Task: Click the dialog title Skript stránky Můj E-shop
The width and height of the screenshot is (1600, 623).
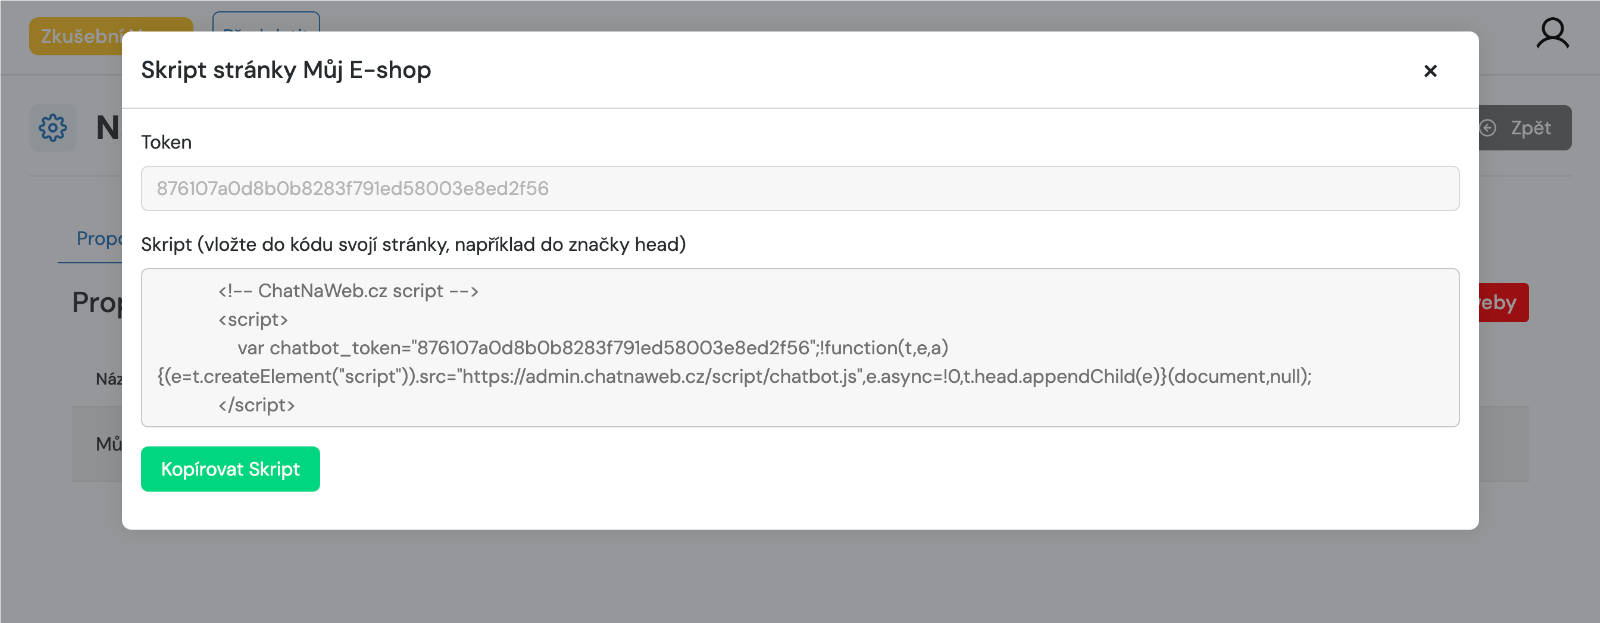Action: point(286,70)
